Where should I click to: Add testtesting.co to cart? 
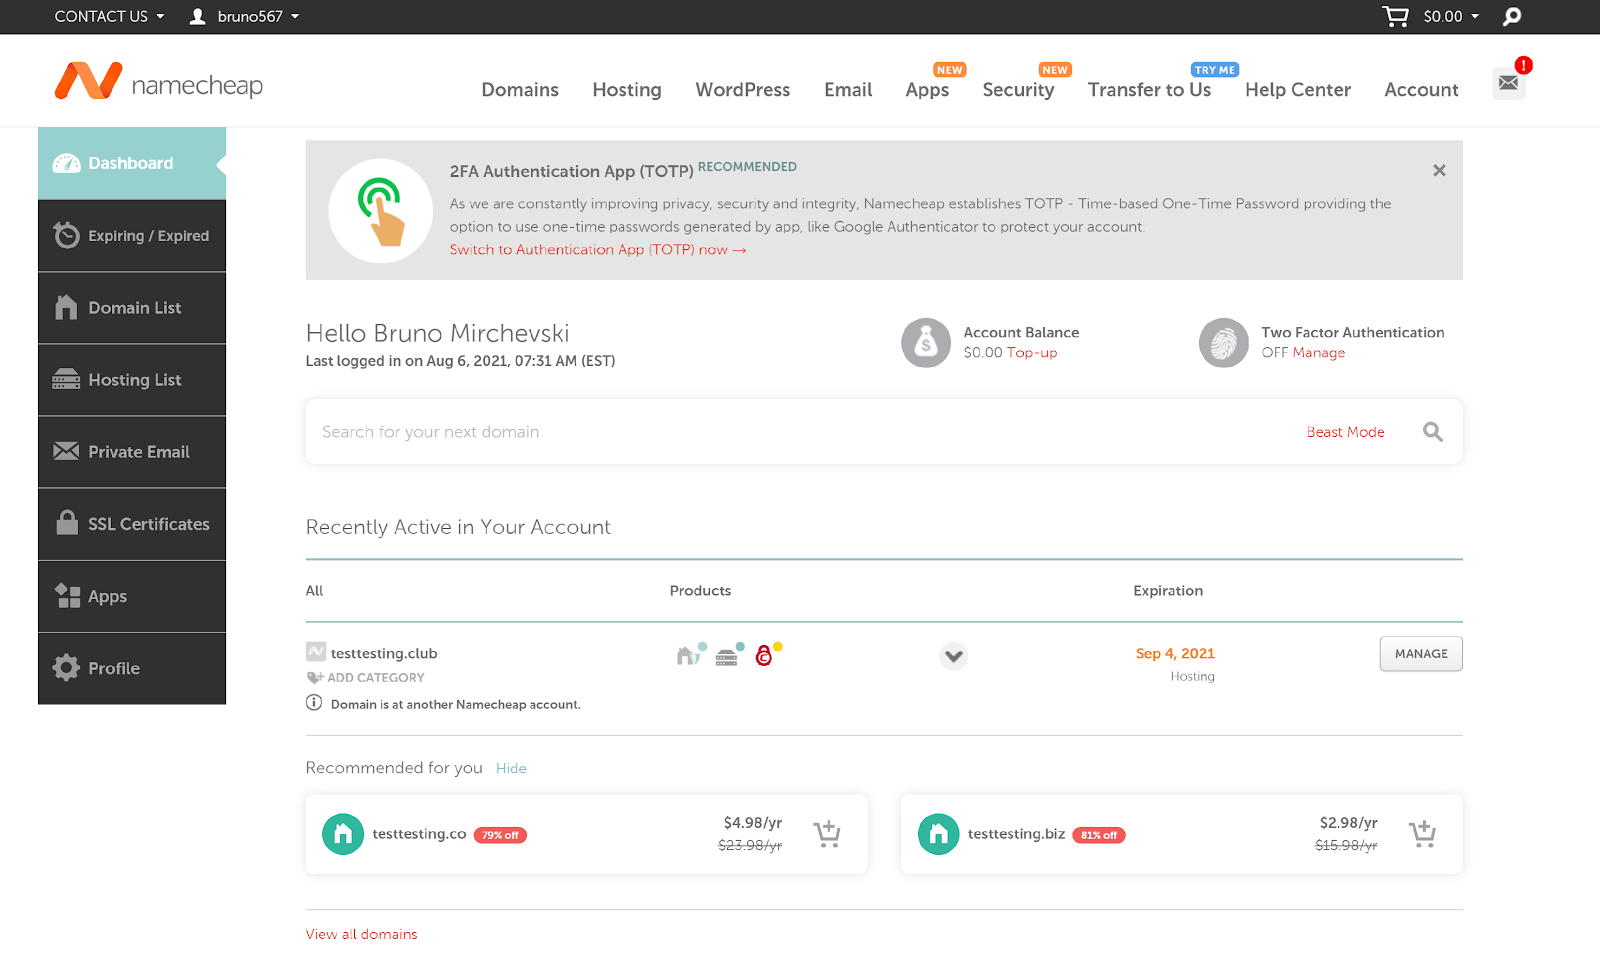click(x=827, y=834)
